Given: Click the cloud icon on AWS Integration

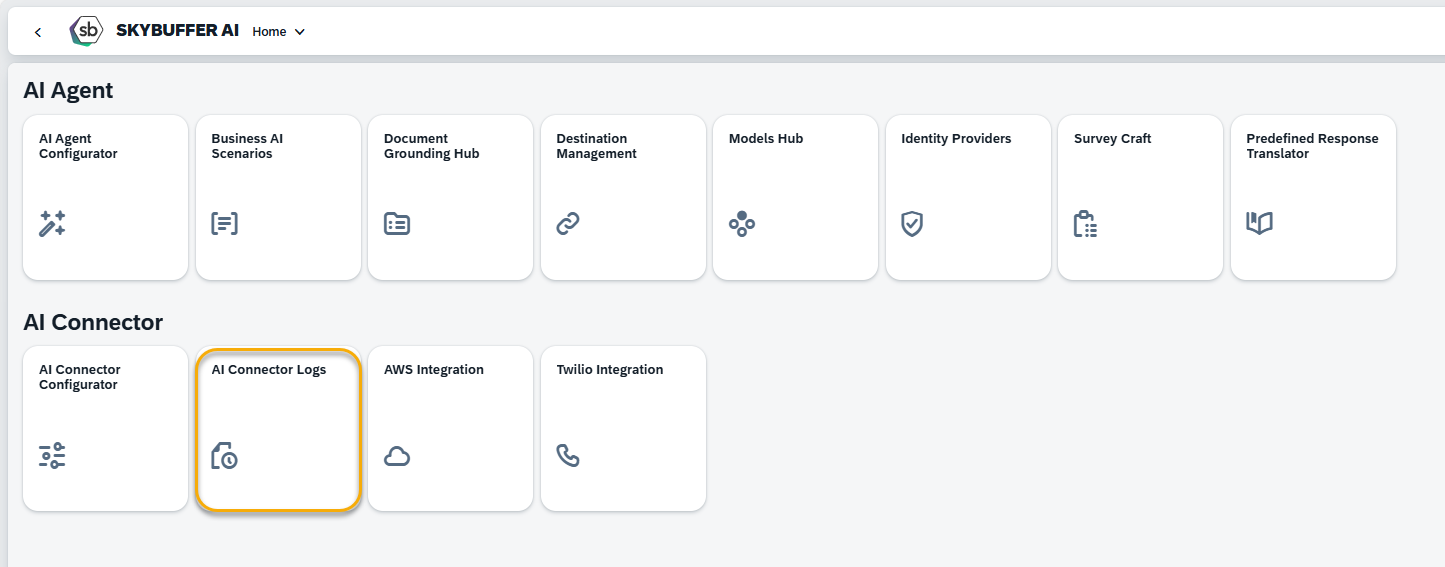Looking at the screenshot, I should (397, 457).
